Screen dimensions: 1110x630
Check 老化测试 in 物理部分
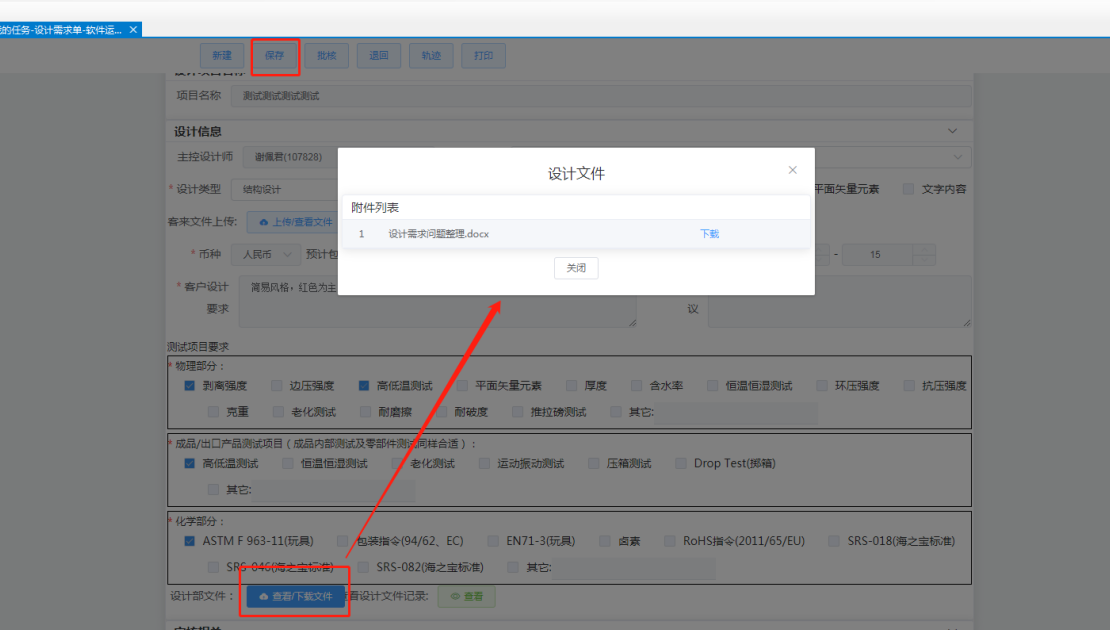point(278,412)
